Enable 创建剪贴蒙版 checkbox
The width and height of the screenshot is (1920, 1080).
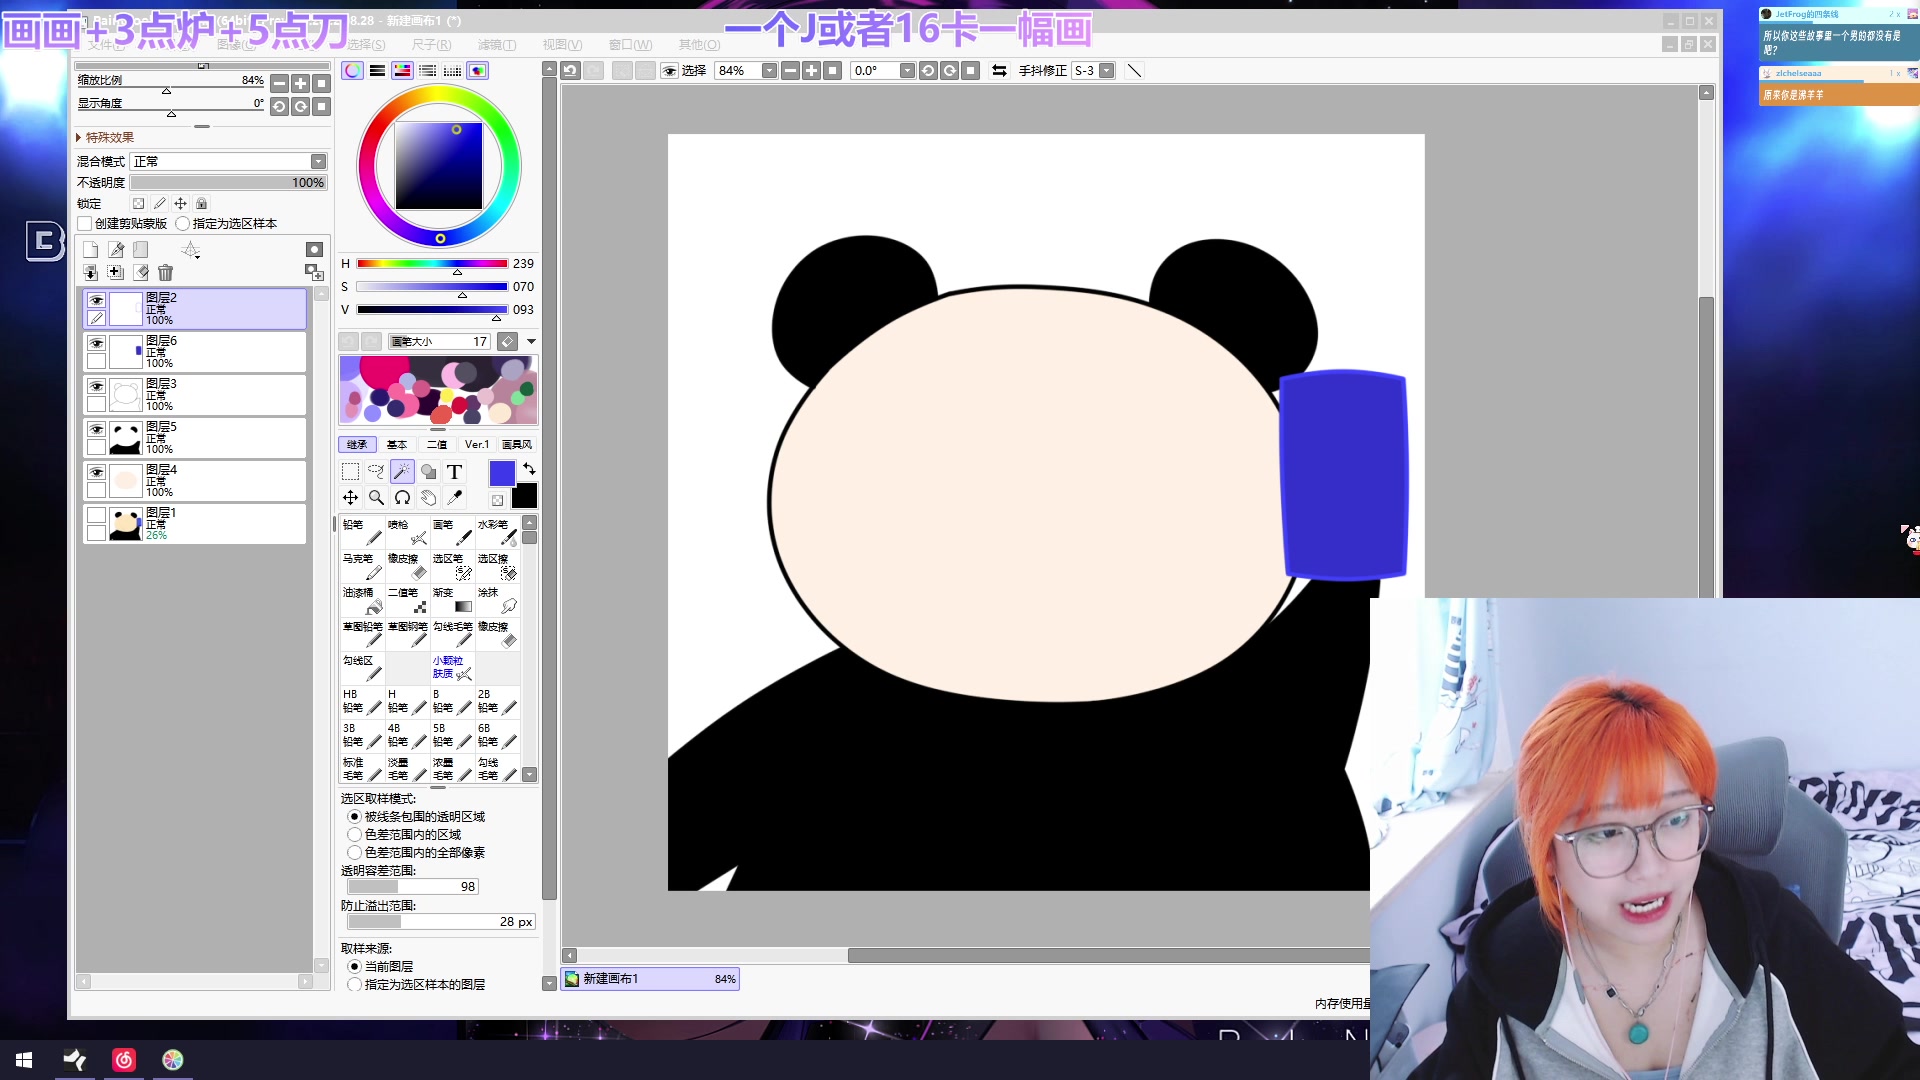(86, 224)
